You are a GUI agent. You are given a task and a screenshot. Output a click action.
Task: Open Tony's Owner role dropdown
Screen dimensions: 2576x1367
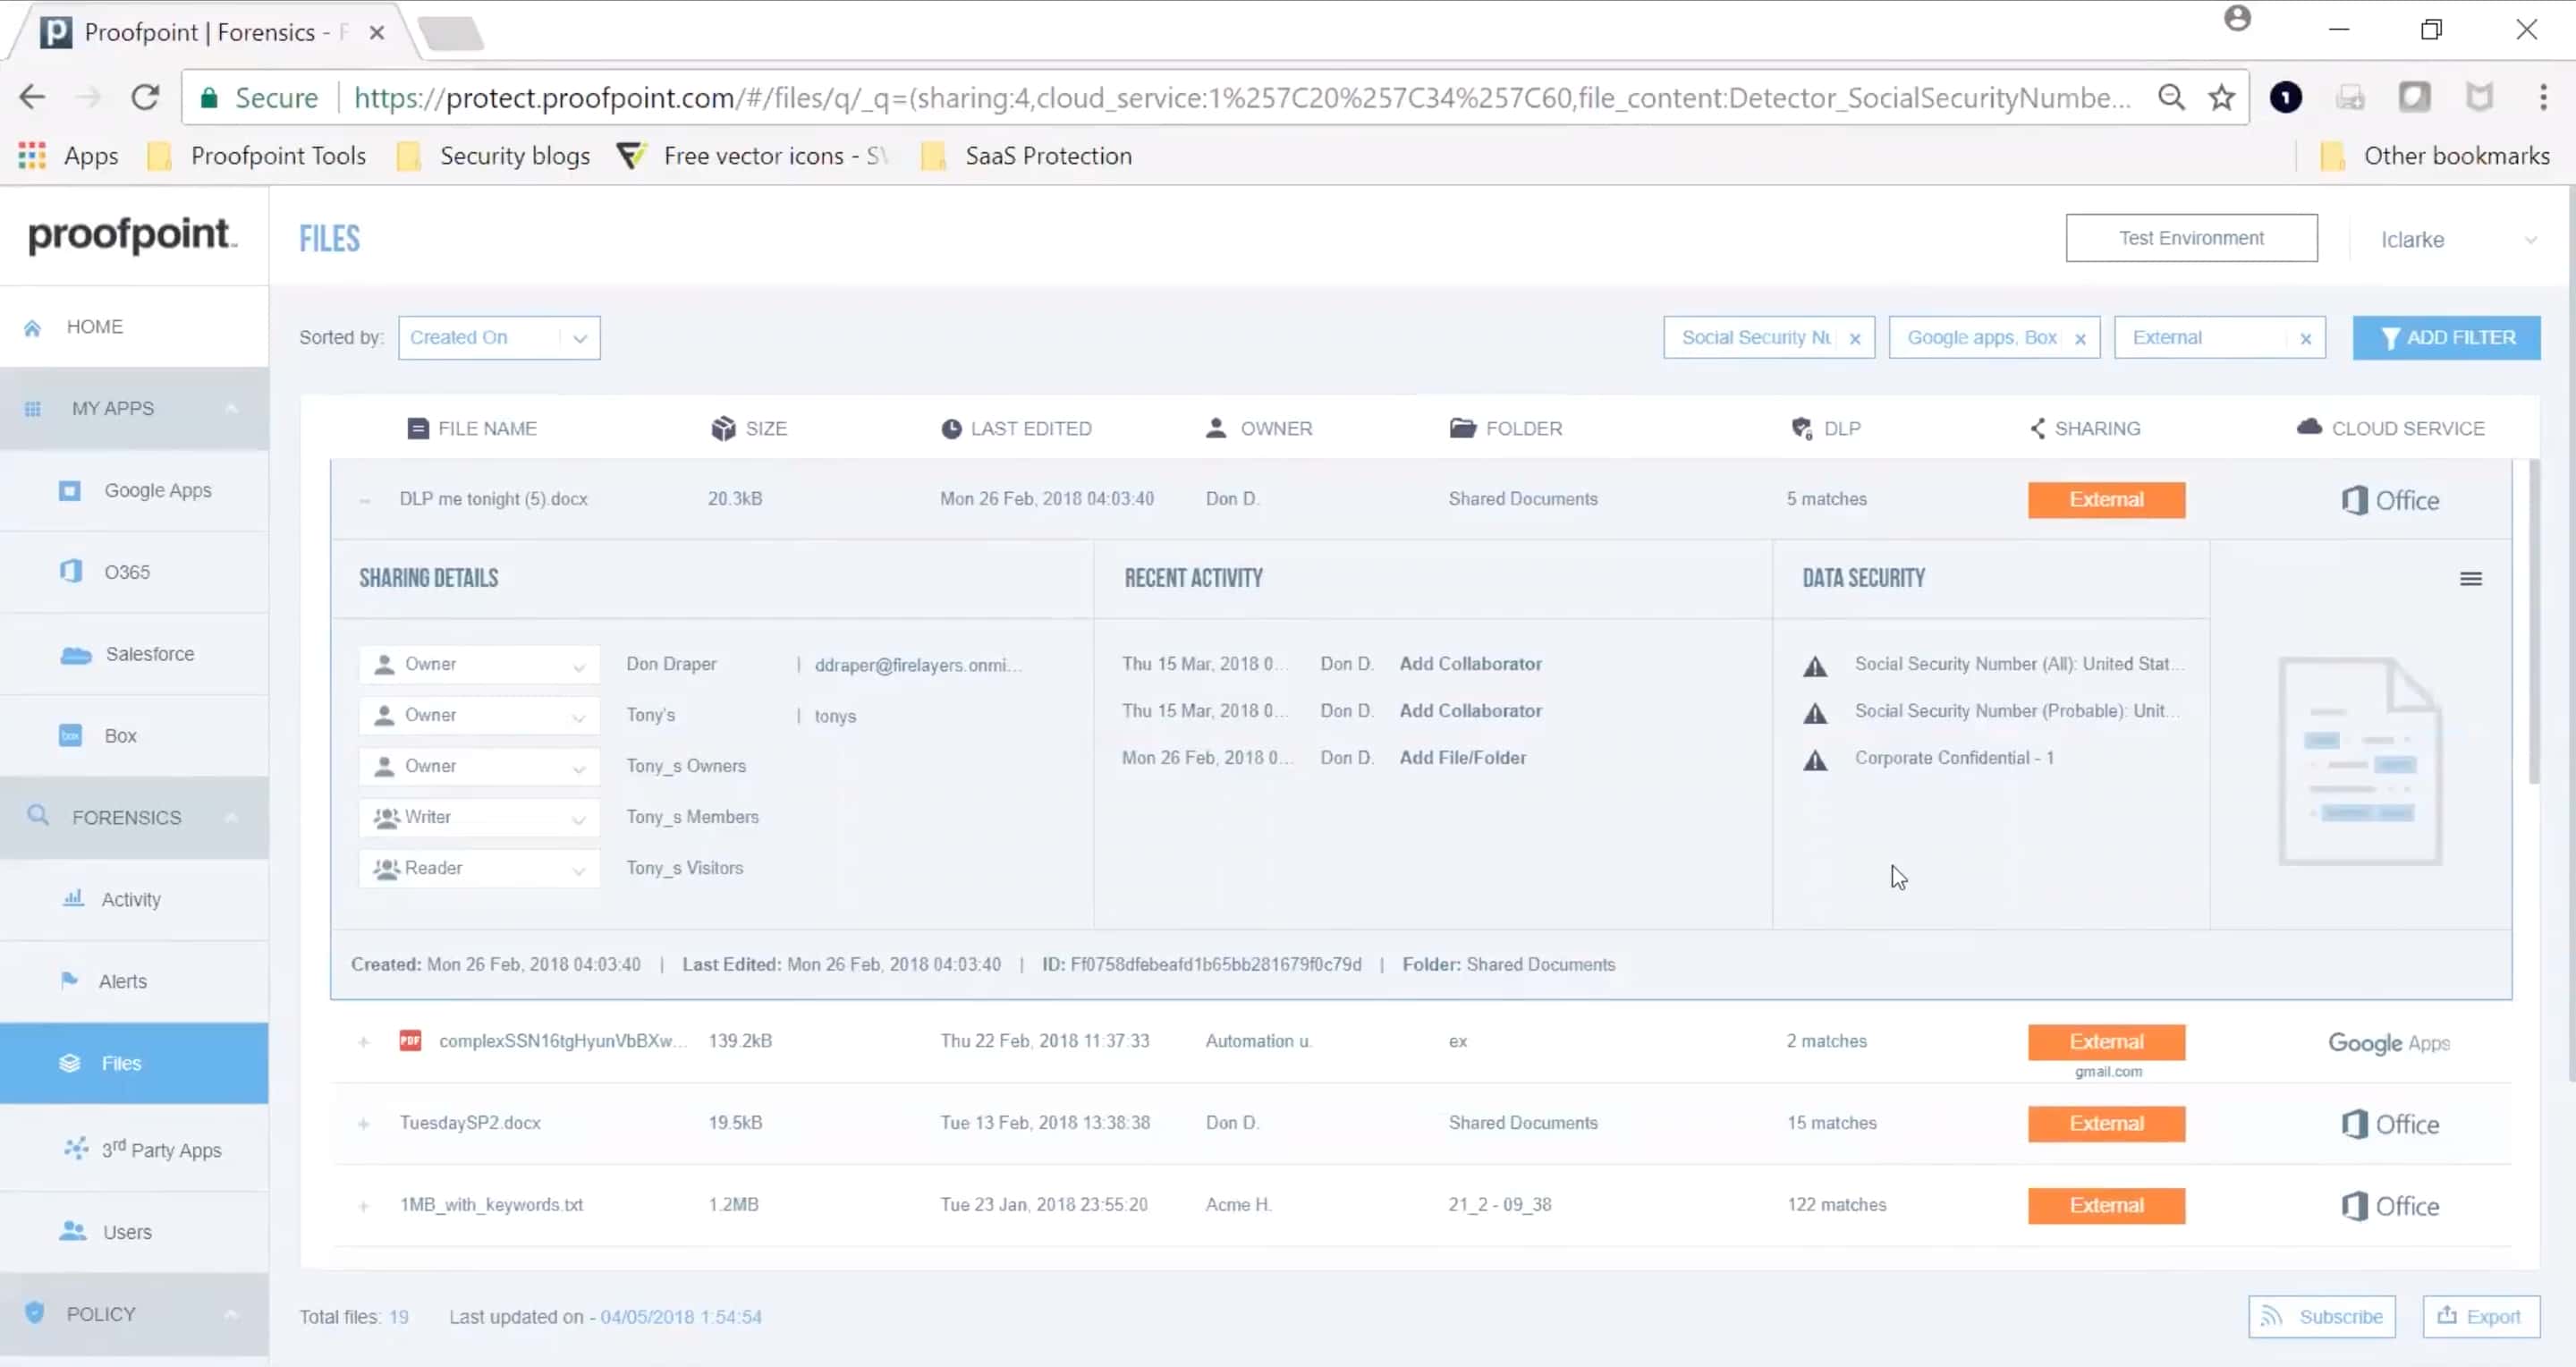(479, 716)
